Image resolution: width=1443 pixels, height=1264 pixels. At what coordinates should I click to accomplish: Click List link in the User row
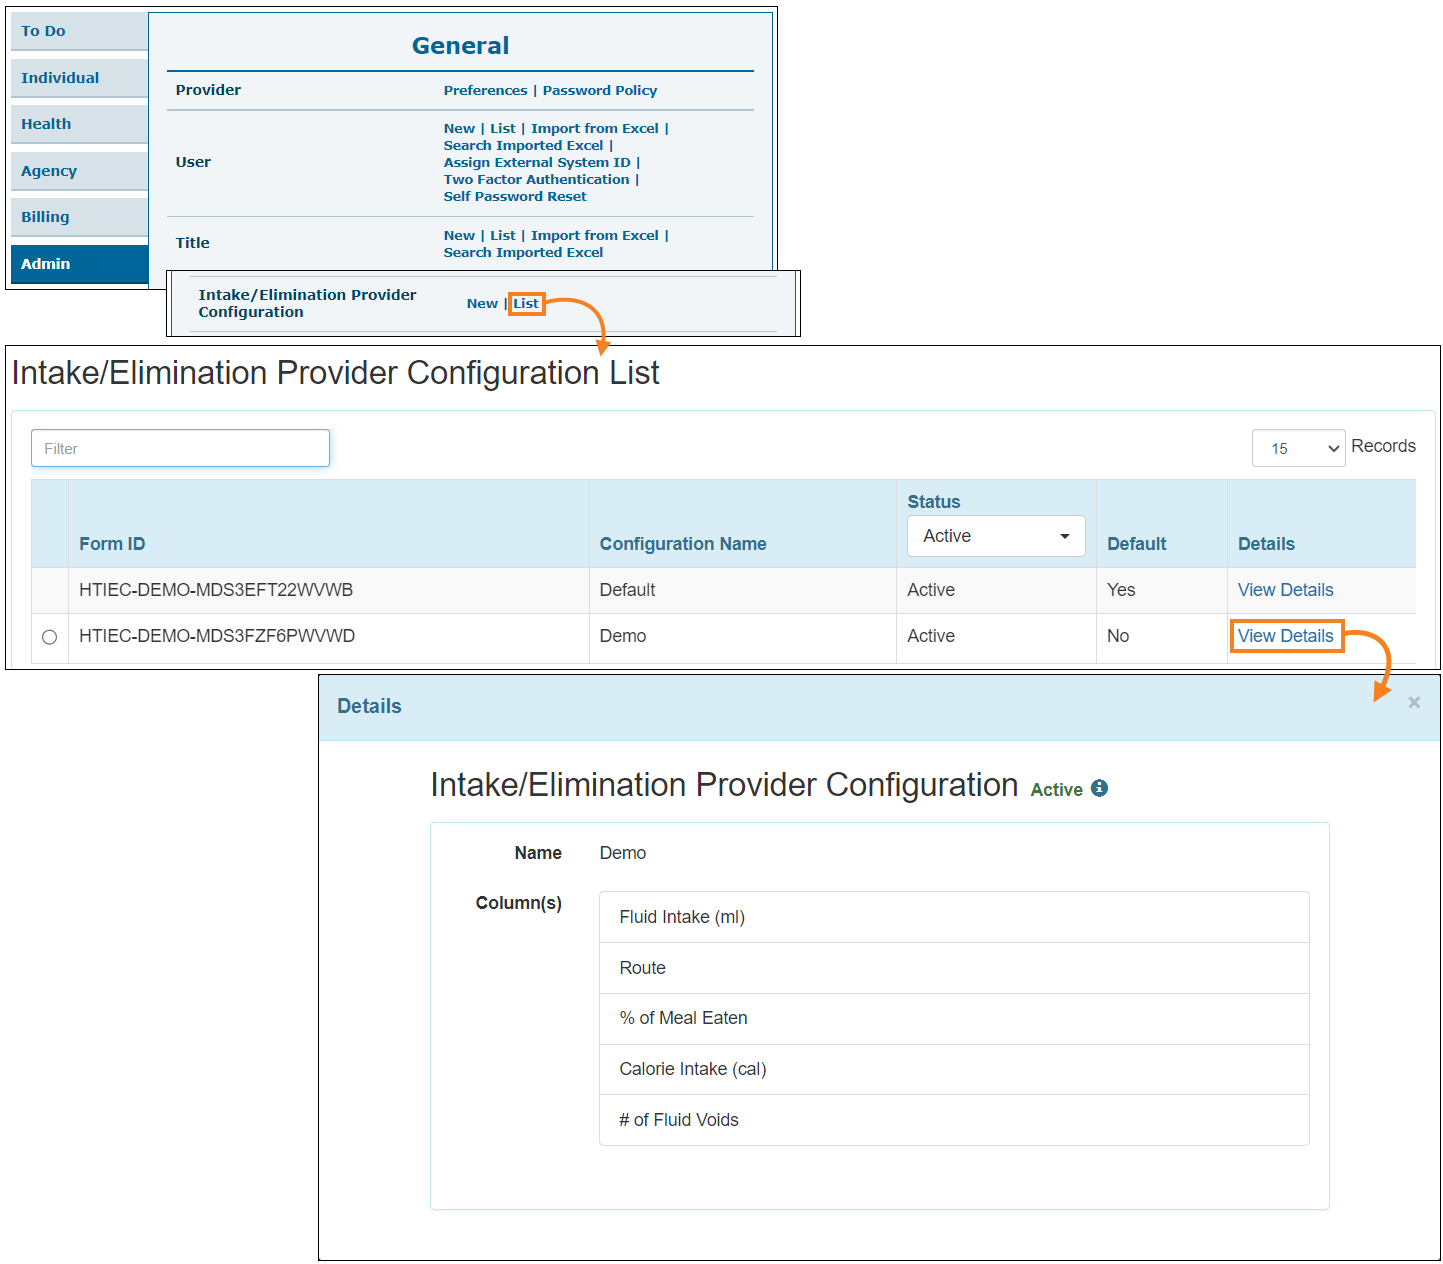(503, 128)
